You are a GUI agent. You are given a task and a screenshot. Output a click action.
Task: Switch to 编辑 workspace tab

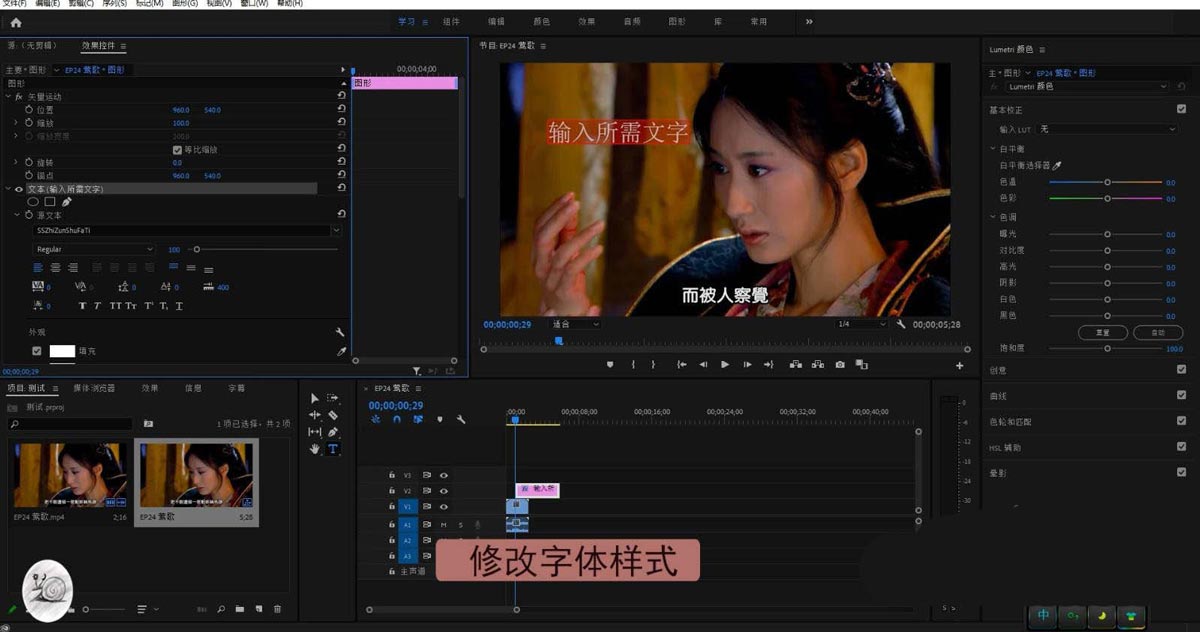[496, 21]
